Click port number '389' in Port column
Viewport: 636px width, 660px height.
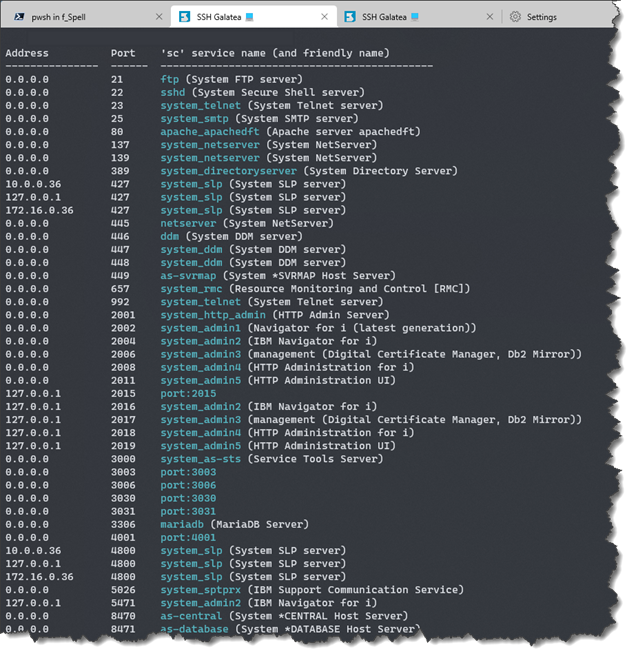120,171
